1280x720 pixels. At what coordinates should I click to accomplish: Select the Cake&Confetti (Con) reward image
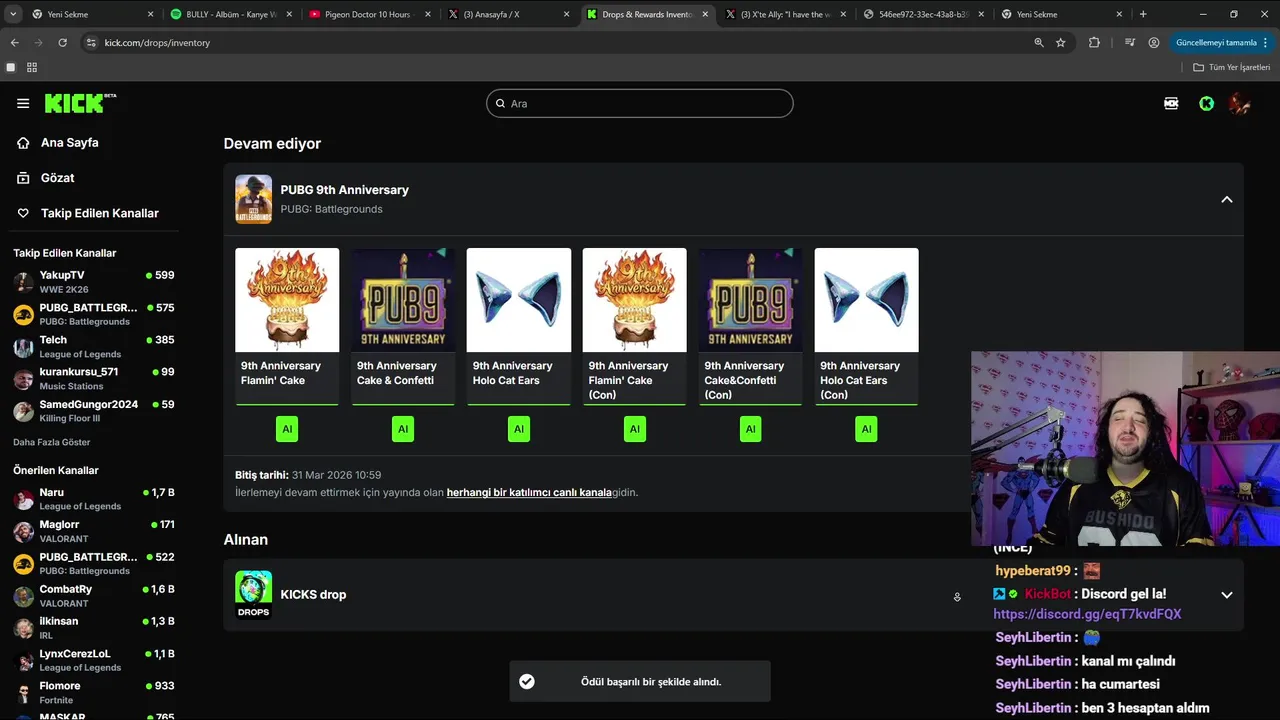point(750,300)
